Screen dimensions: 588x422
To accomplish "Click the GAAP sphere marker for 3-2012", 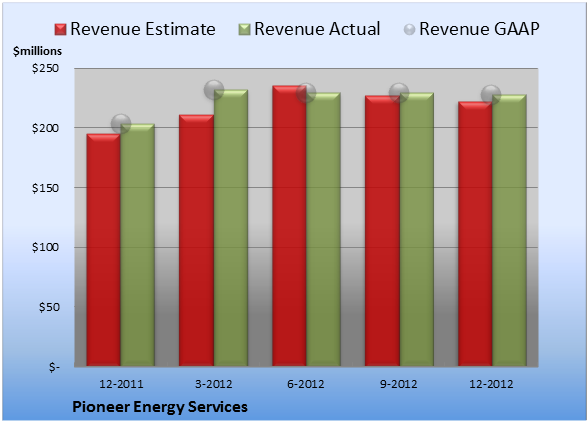I will coord(214,90).
